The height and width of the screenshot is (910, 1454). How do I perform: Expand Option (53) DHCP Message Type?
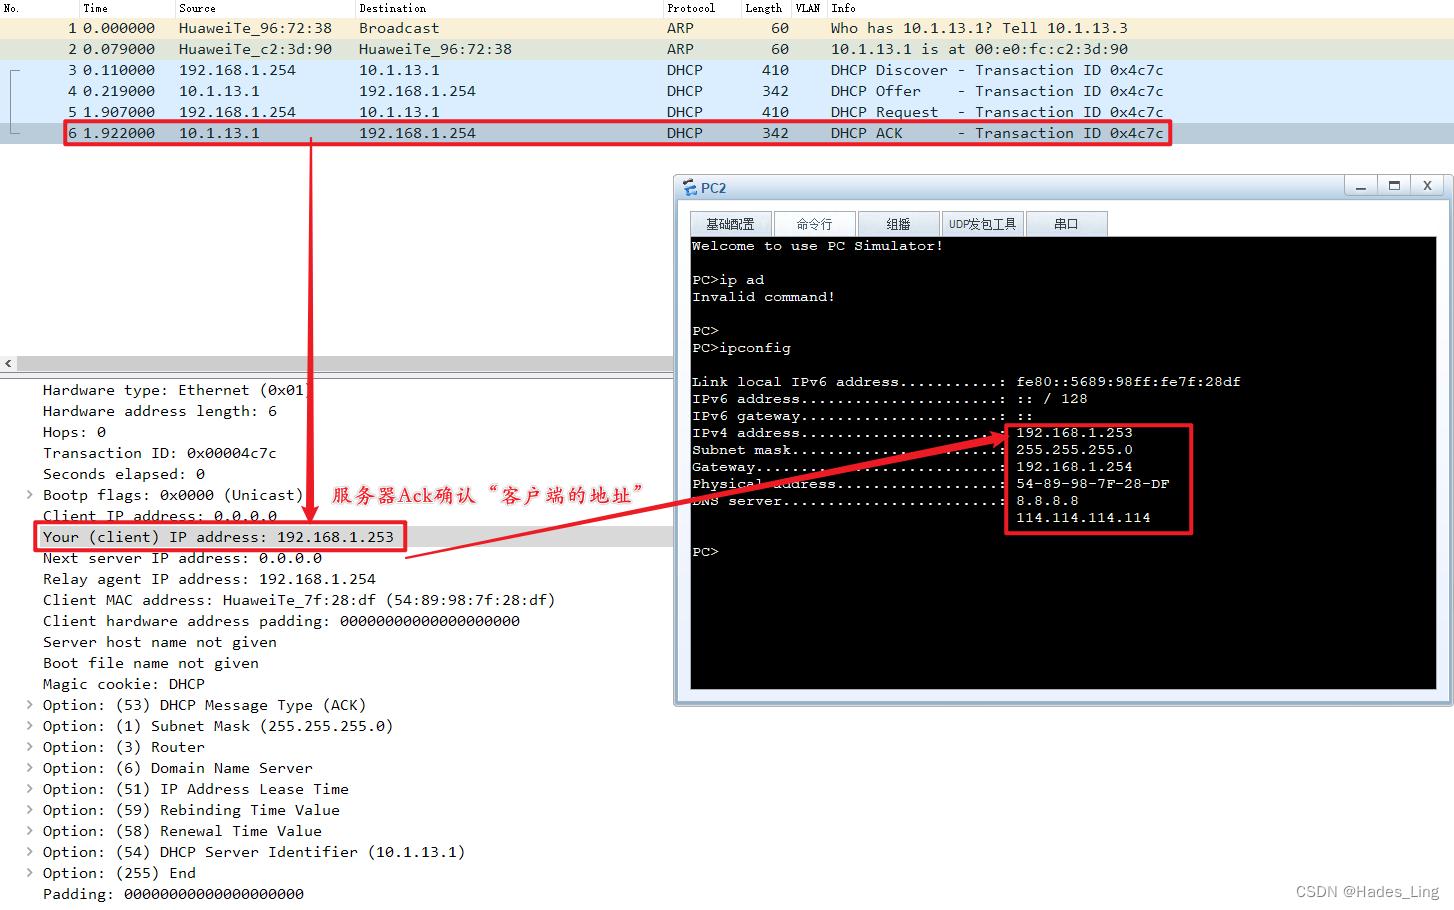coord(30,705)
